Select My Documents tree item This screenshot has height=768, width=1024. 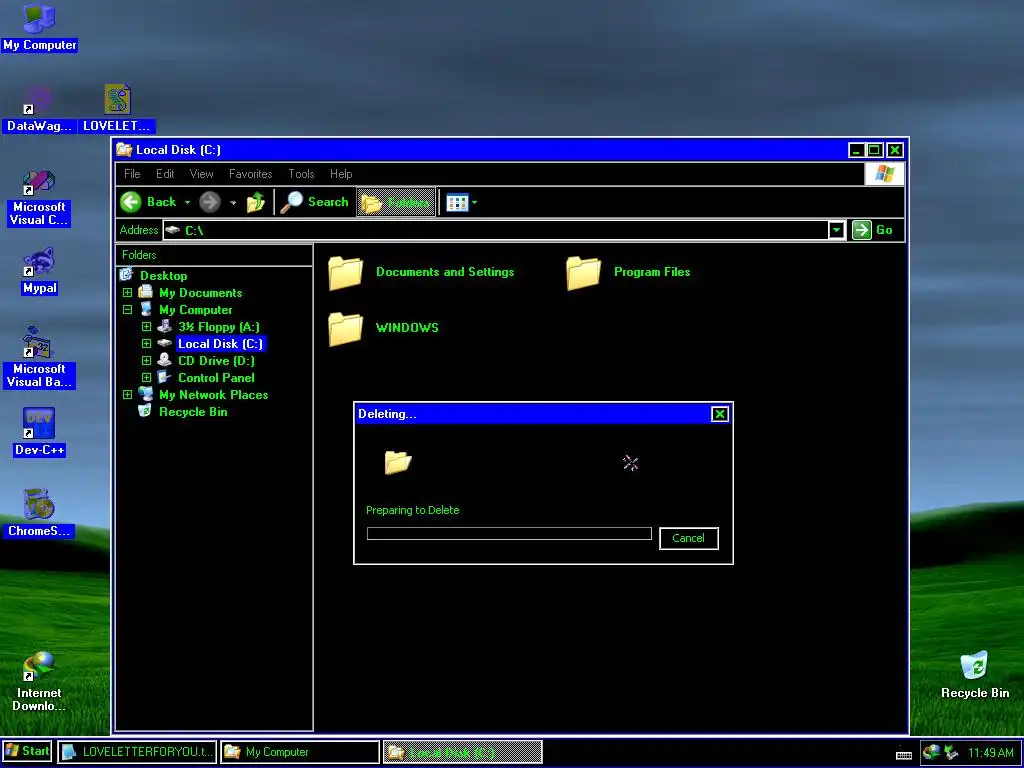[200, 293]
